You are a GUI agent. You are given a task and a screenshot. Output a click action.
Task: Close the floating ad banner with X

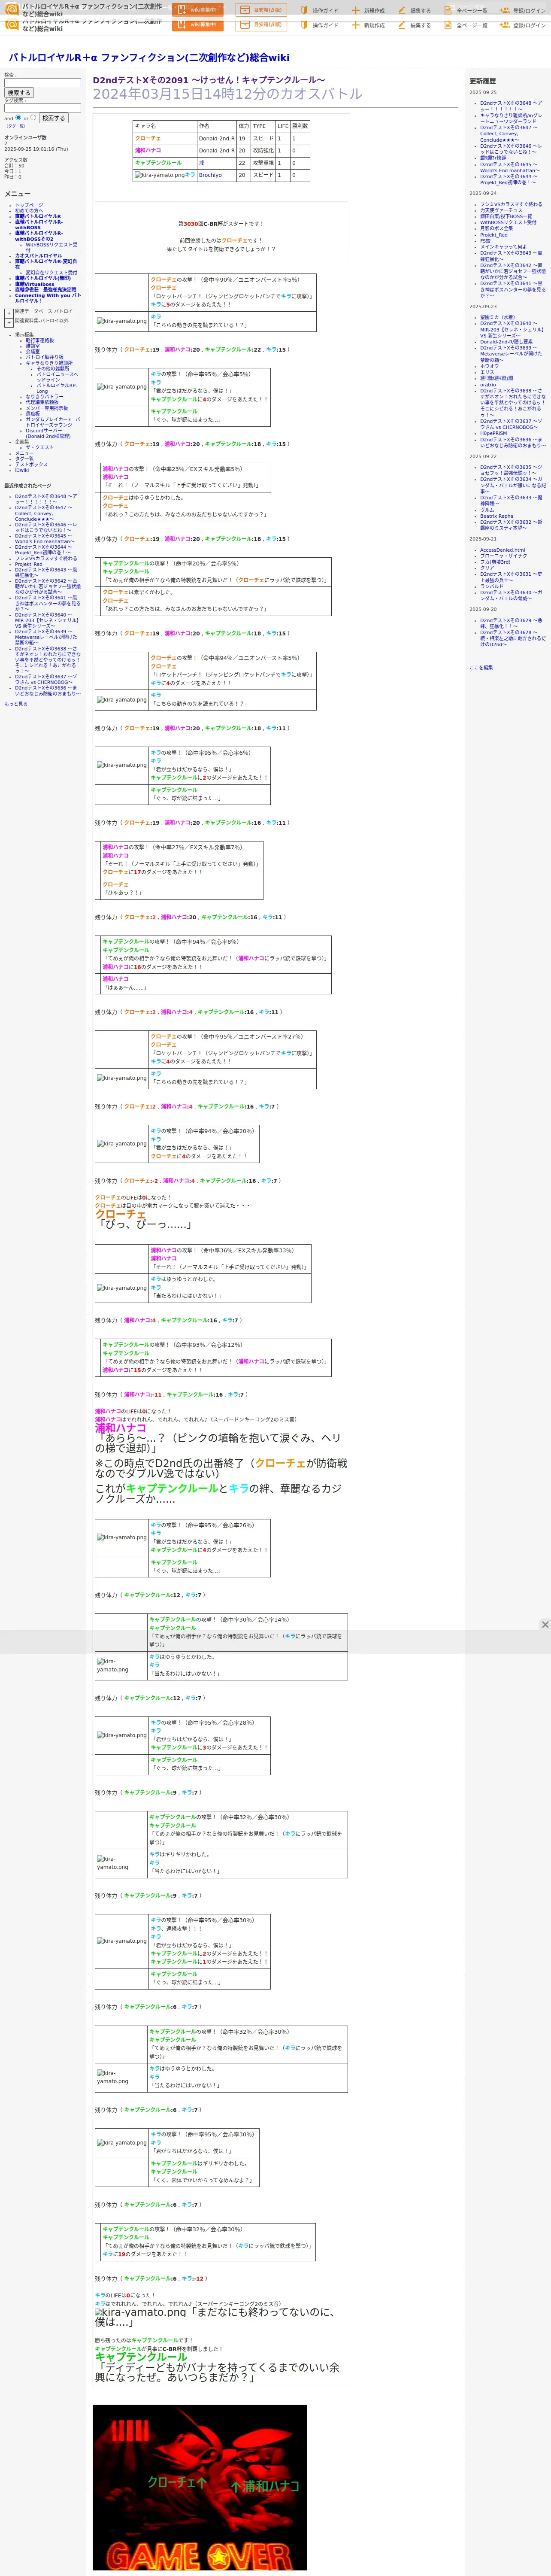coord(545,1625)
